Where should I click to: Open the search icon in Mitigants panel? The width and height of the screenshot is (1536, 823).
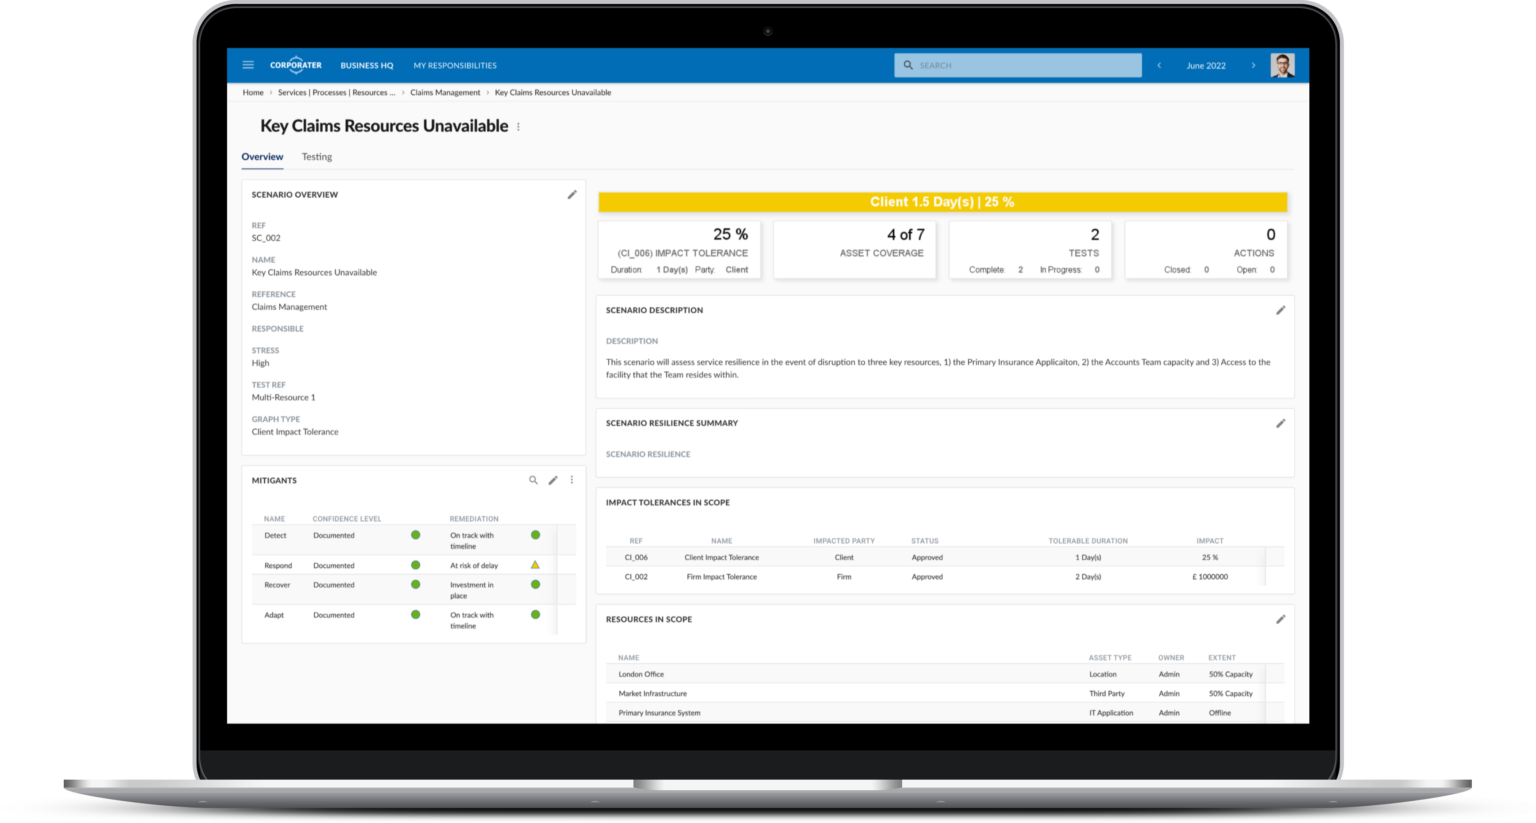click(533, 480)
